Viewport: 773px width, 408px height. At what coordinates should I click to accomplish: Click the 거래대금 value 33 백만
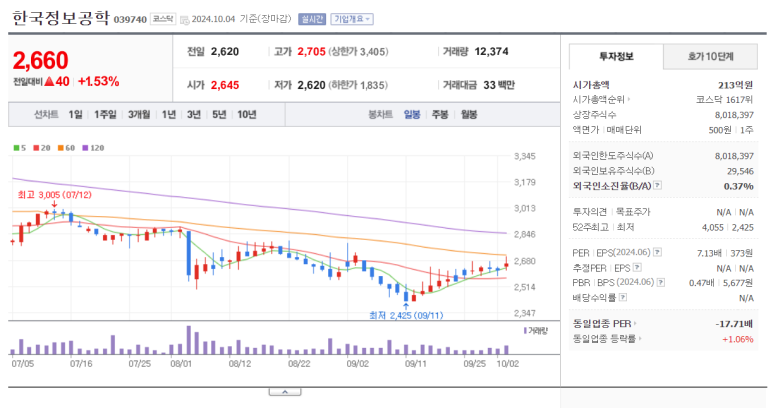pyautogui.click(x=499, y=85)
